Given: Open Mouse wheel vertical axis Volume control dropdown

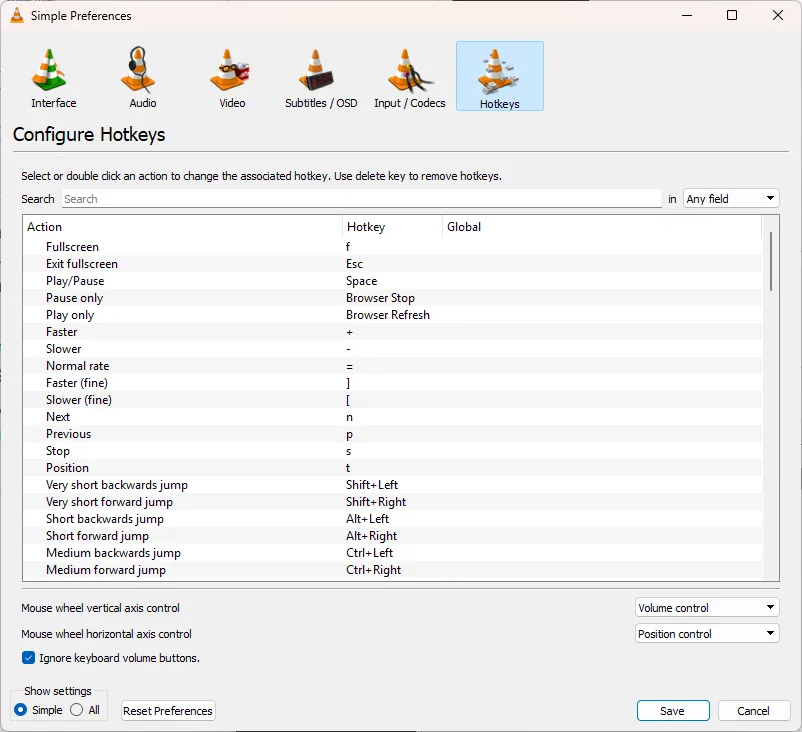Looking at the screenshot, I should pos(707,608).
